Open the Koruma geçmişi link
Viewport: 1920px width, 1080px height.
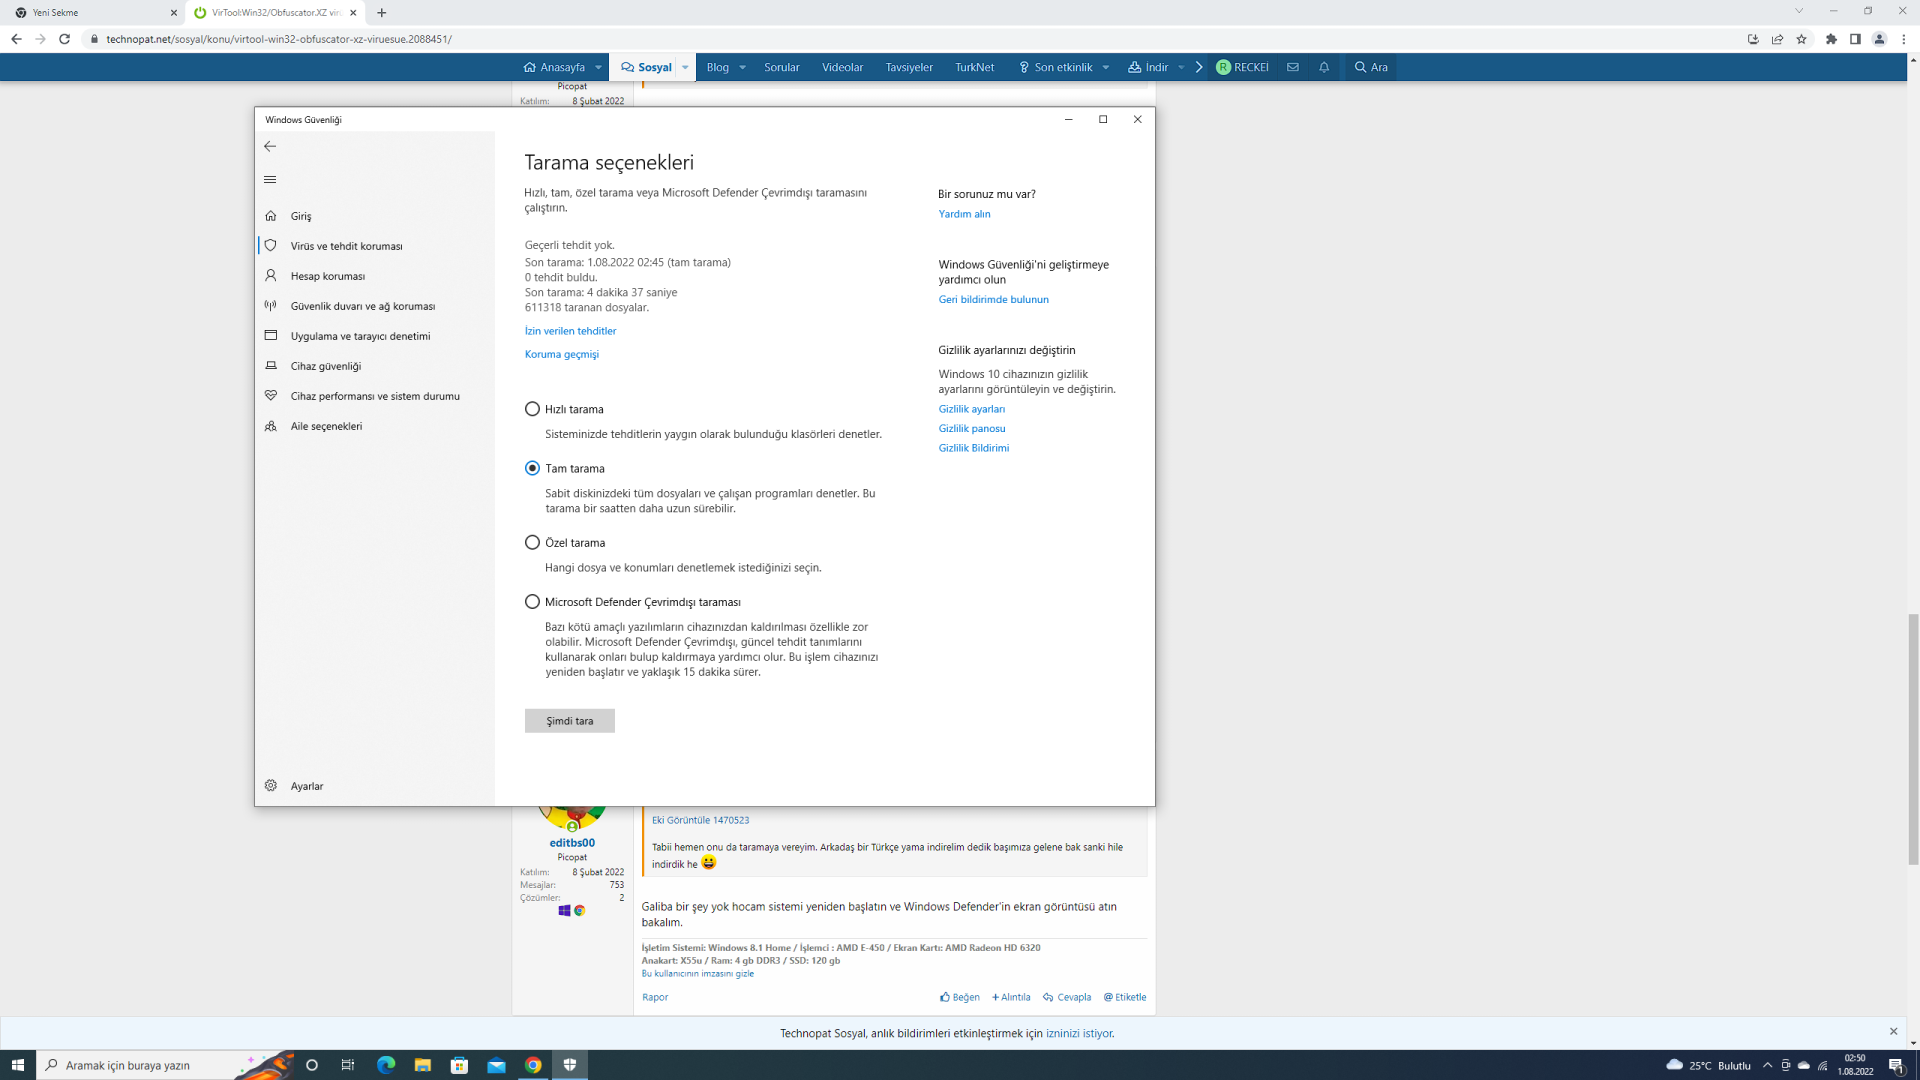pyautogui.click(x=561, y=354)
